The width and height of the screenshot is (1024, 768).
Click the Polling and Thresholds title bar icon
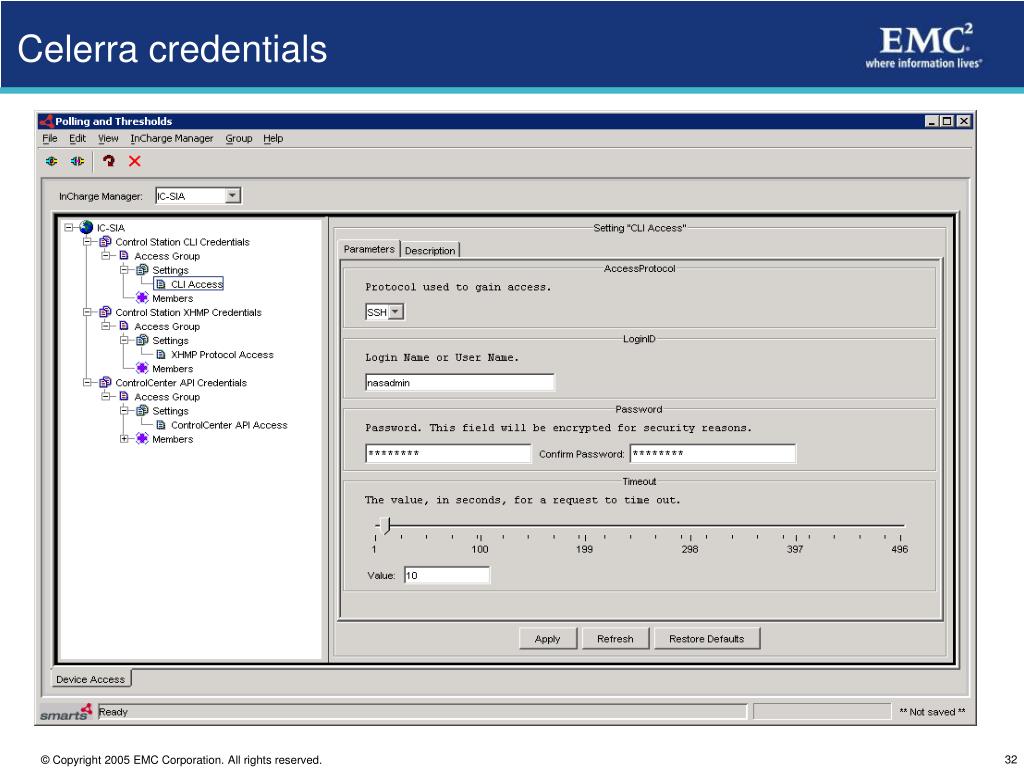(x=46, y=121)
